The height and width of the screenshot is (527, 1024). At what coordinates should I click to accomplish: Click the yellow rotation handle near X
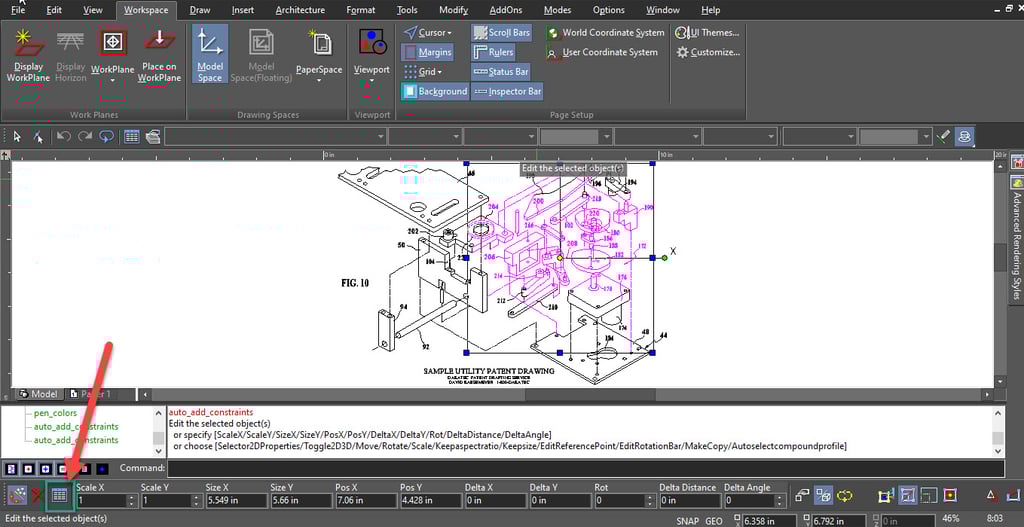click(x=665, y=258)
